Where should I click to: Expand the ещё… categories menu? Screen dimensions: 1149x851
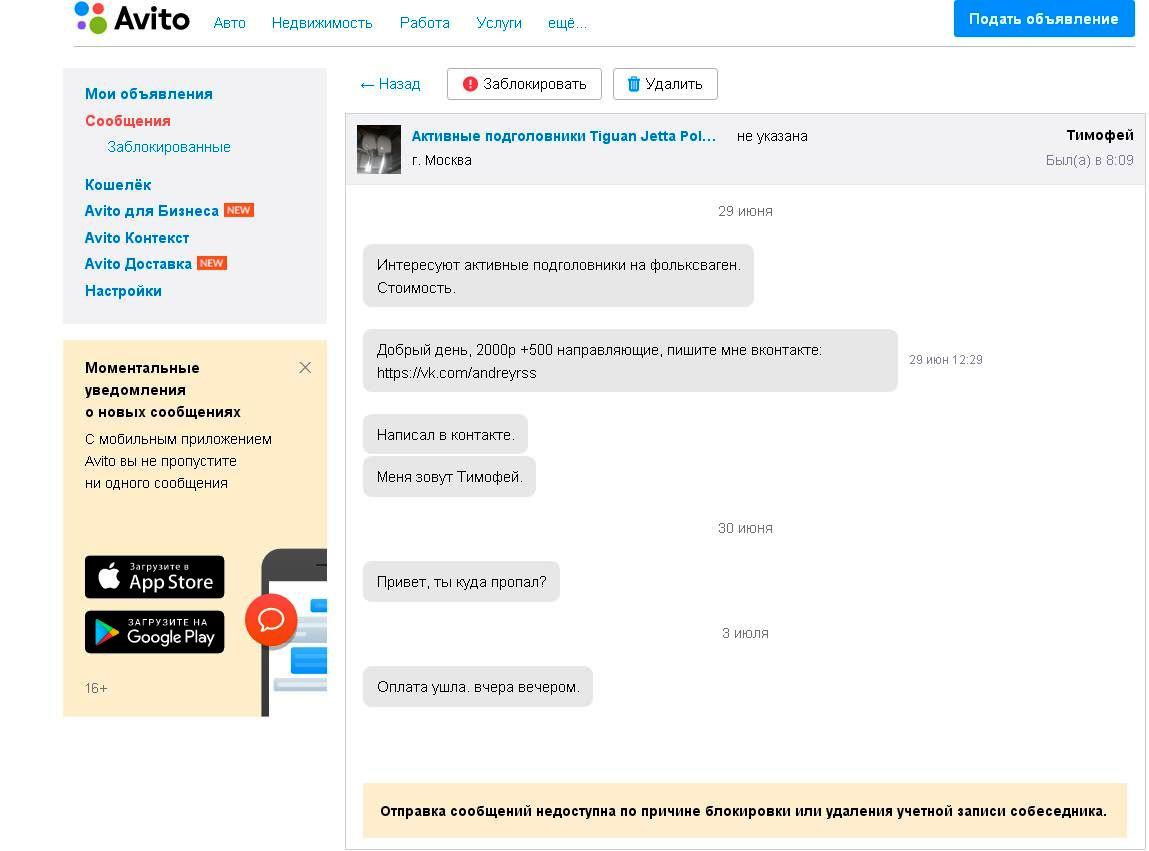567,23
